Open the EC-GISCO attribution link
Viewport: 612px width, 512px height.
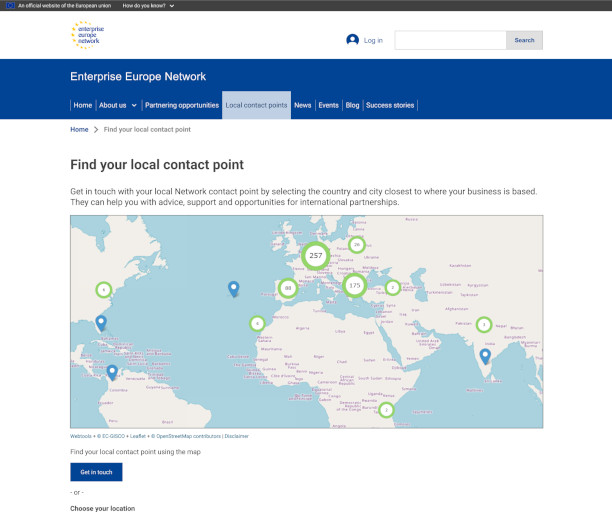pyautogui.click(x=113, y=436)
